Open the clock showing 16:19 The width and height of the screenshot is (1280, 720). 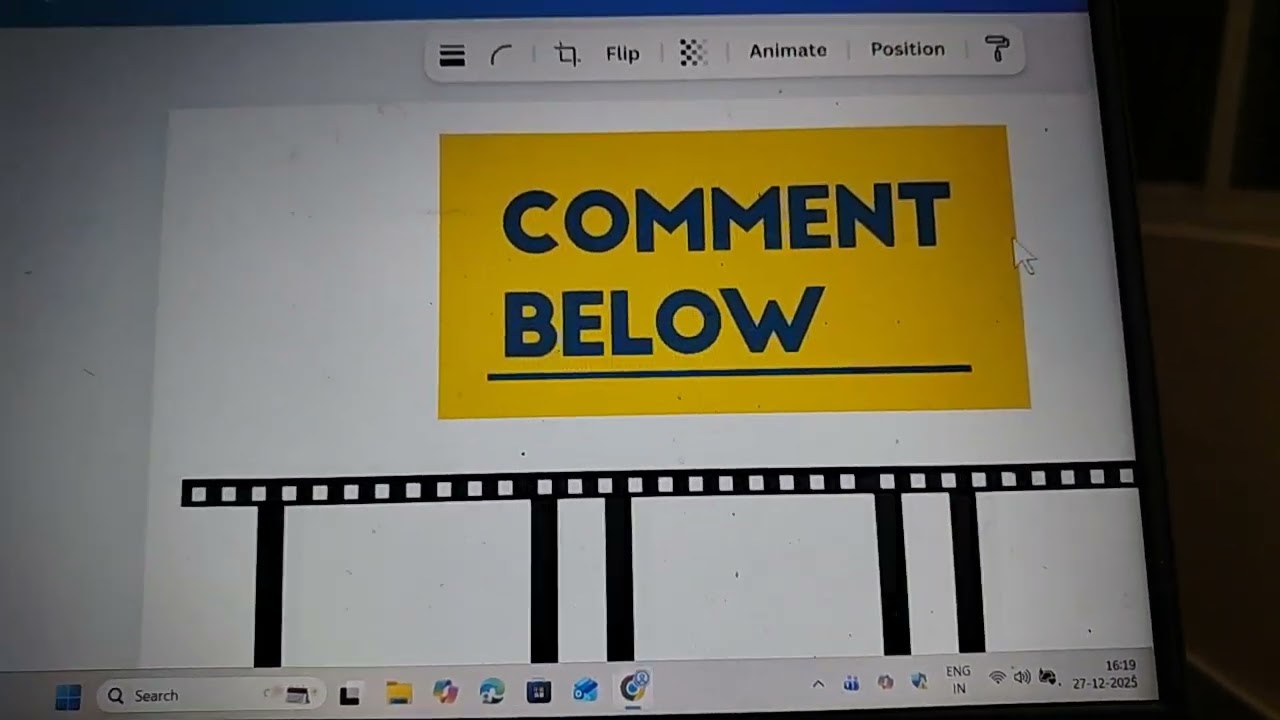click(1105, 675)
